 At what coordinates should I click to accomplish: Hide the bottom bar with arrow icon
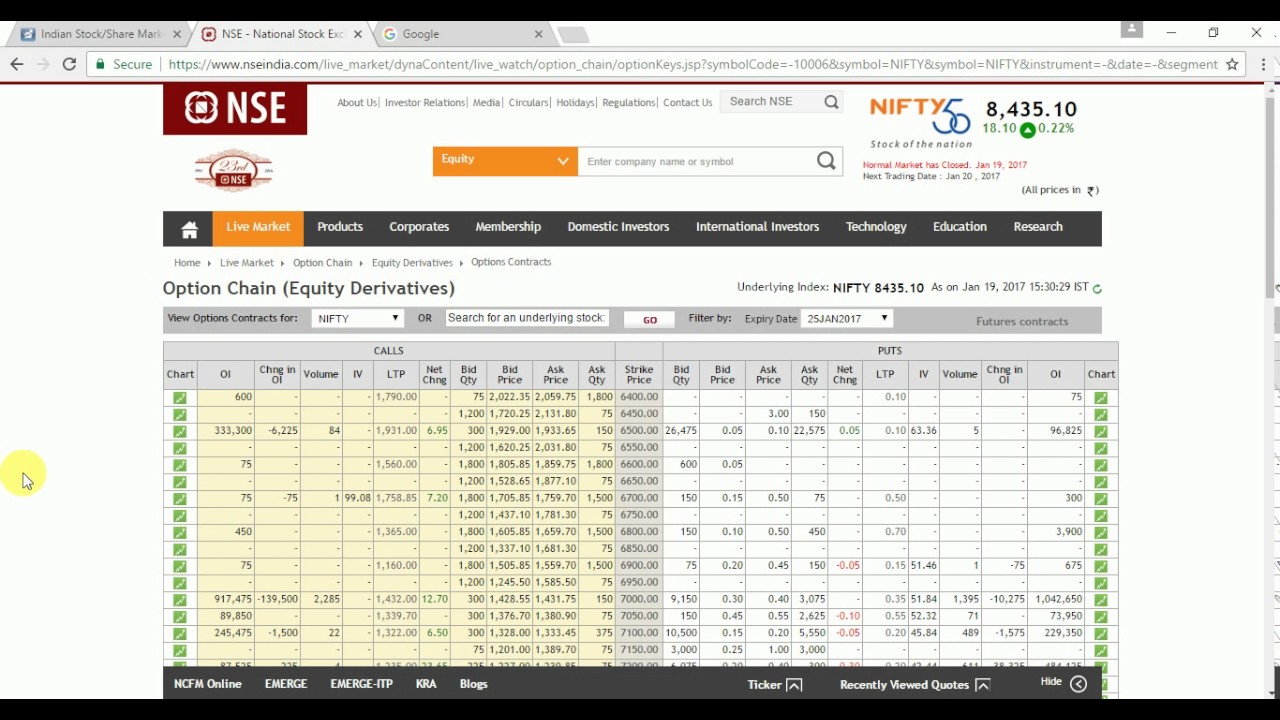1078,684
